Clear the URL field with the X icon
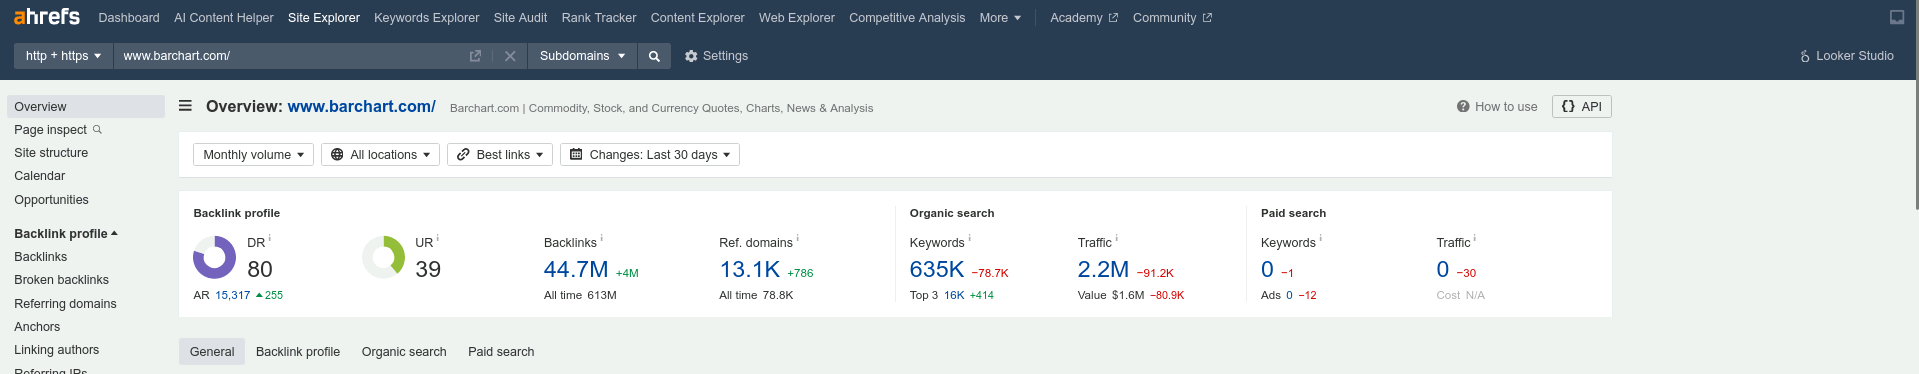Viewport: 1919px width, 374px height. click(x=510, y=56)
